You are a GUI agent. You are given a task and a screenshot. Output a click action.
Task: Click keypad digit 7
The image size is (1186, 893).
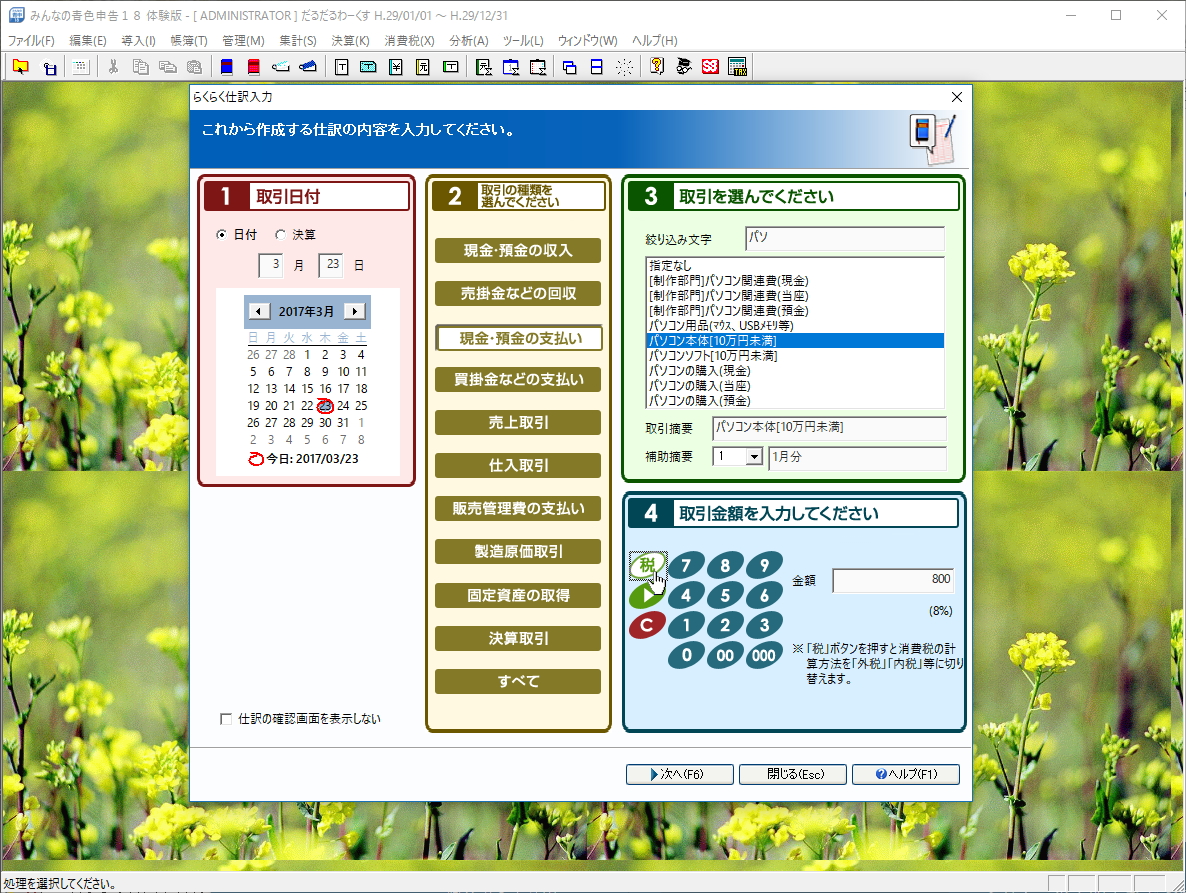(686, 566)
